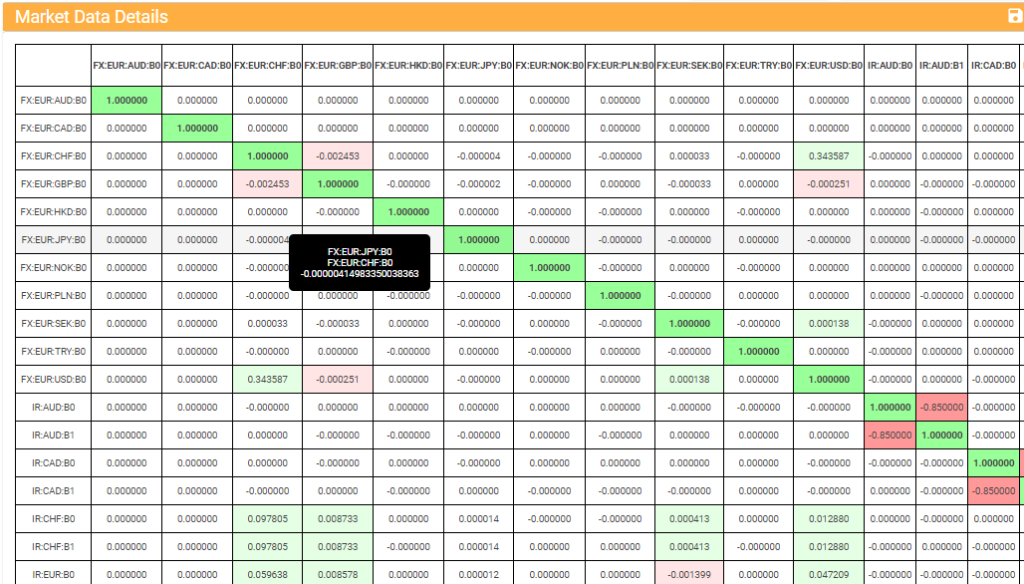Click the green 1.000000 cell in FX:EUR:PLN:B0 row
This screenshot has height=584, width=1024.
(620, 296)
